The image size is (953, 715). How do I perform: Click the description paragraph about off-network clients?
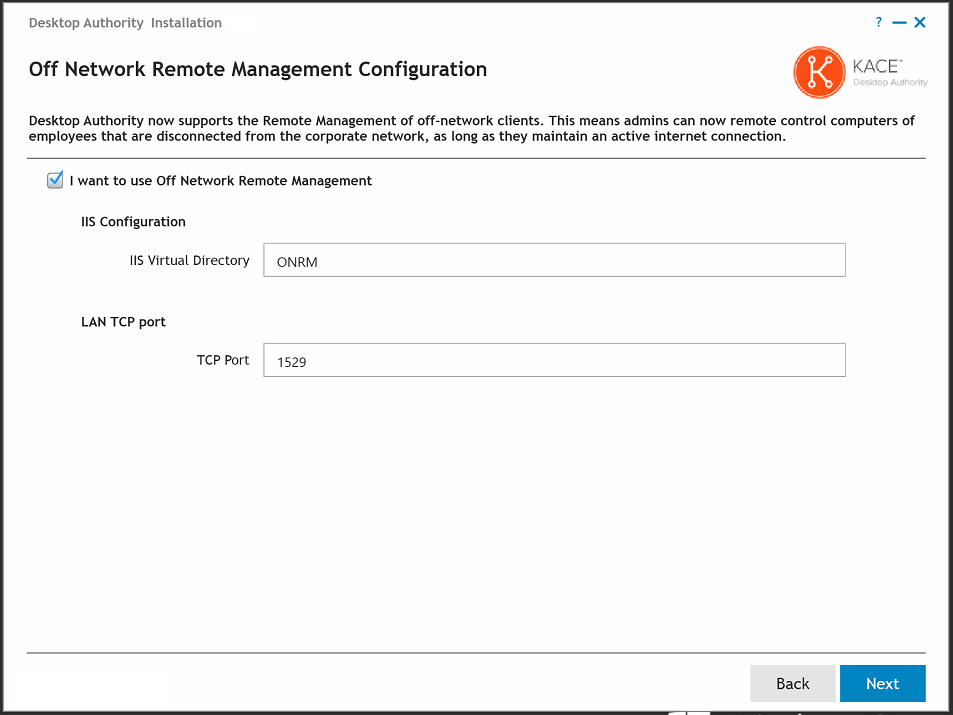(x=472, y=129)
